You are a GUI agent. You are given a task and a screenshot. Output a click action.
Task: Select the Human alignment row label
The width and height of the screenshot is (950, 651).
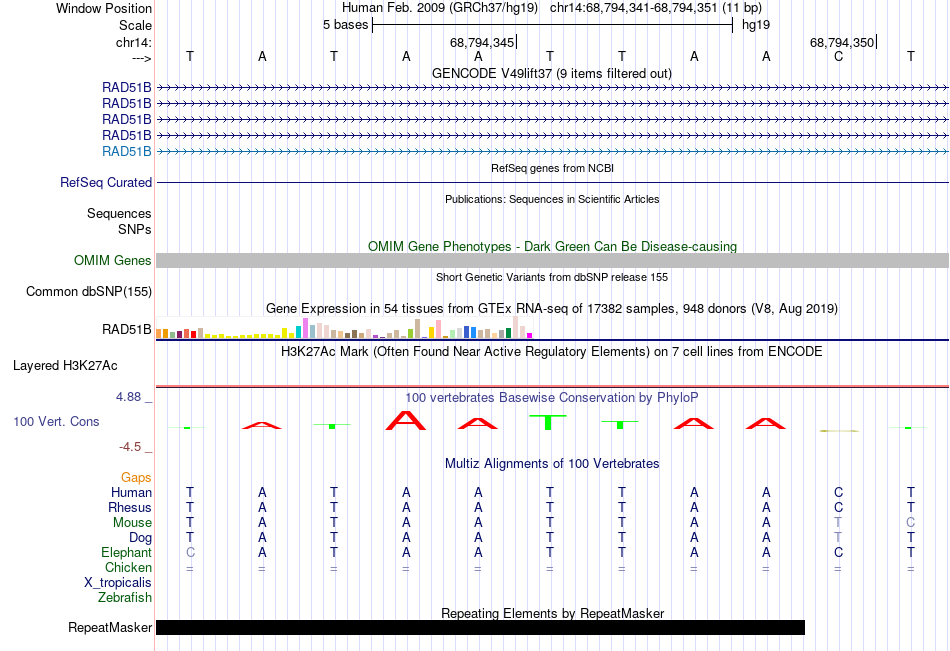pos(131,492)
